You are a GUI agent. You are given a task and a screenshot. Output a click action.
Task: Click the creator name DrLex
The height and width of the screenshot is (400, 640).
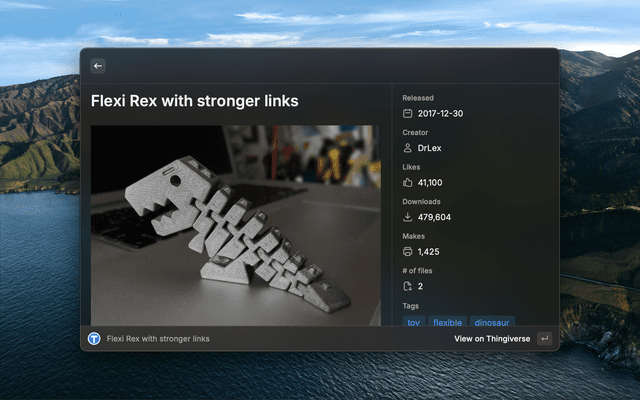pos(429,148)
